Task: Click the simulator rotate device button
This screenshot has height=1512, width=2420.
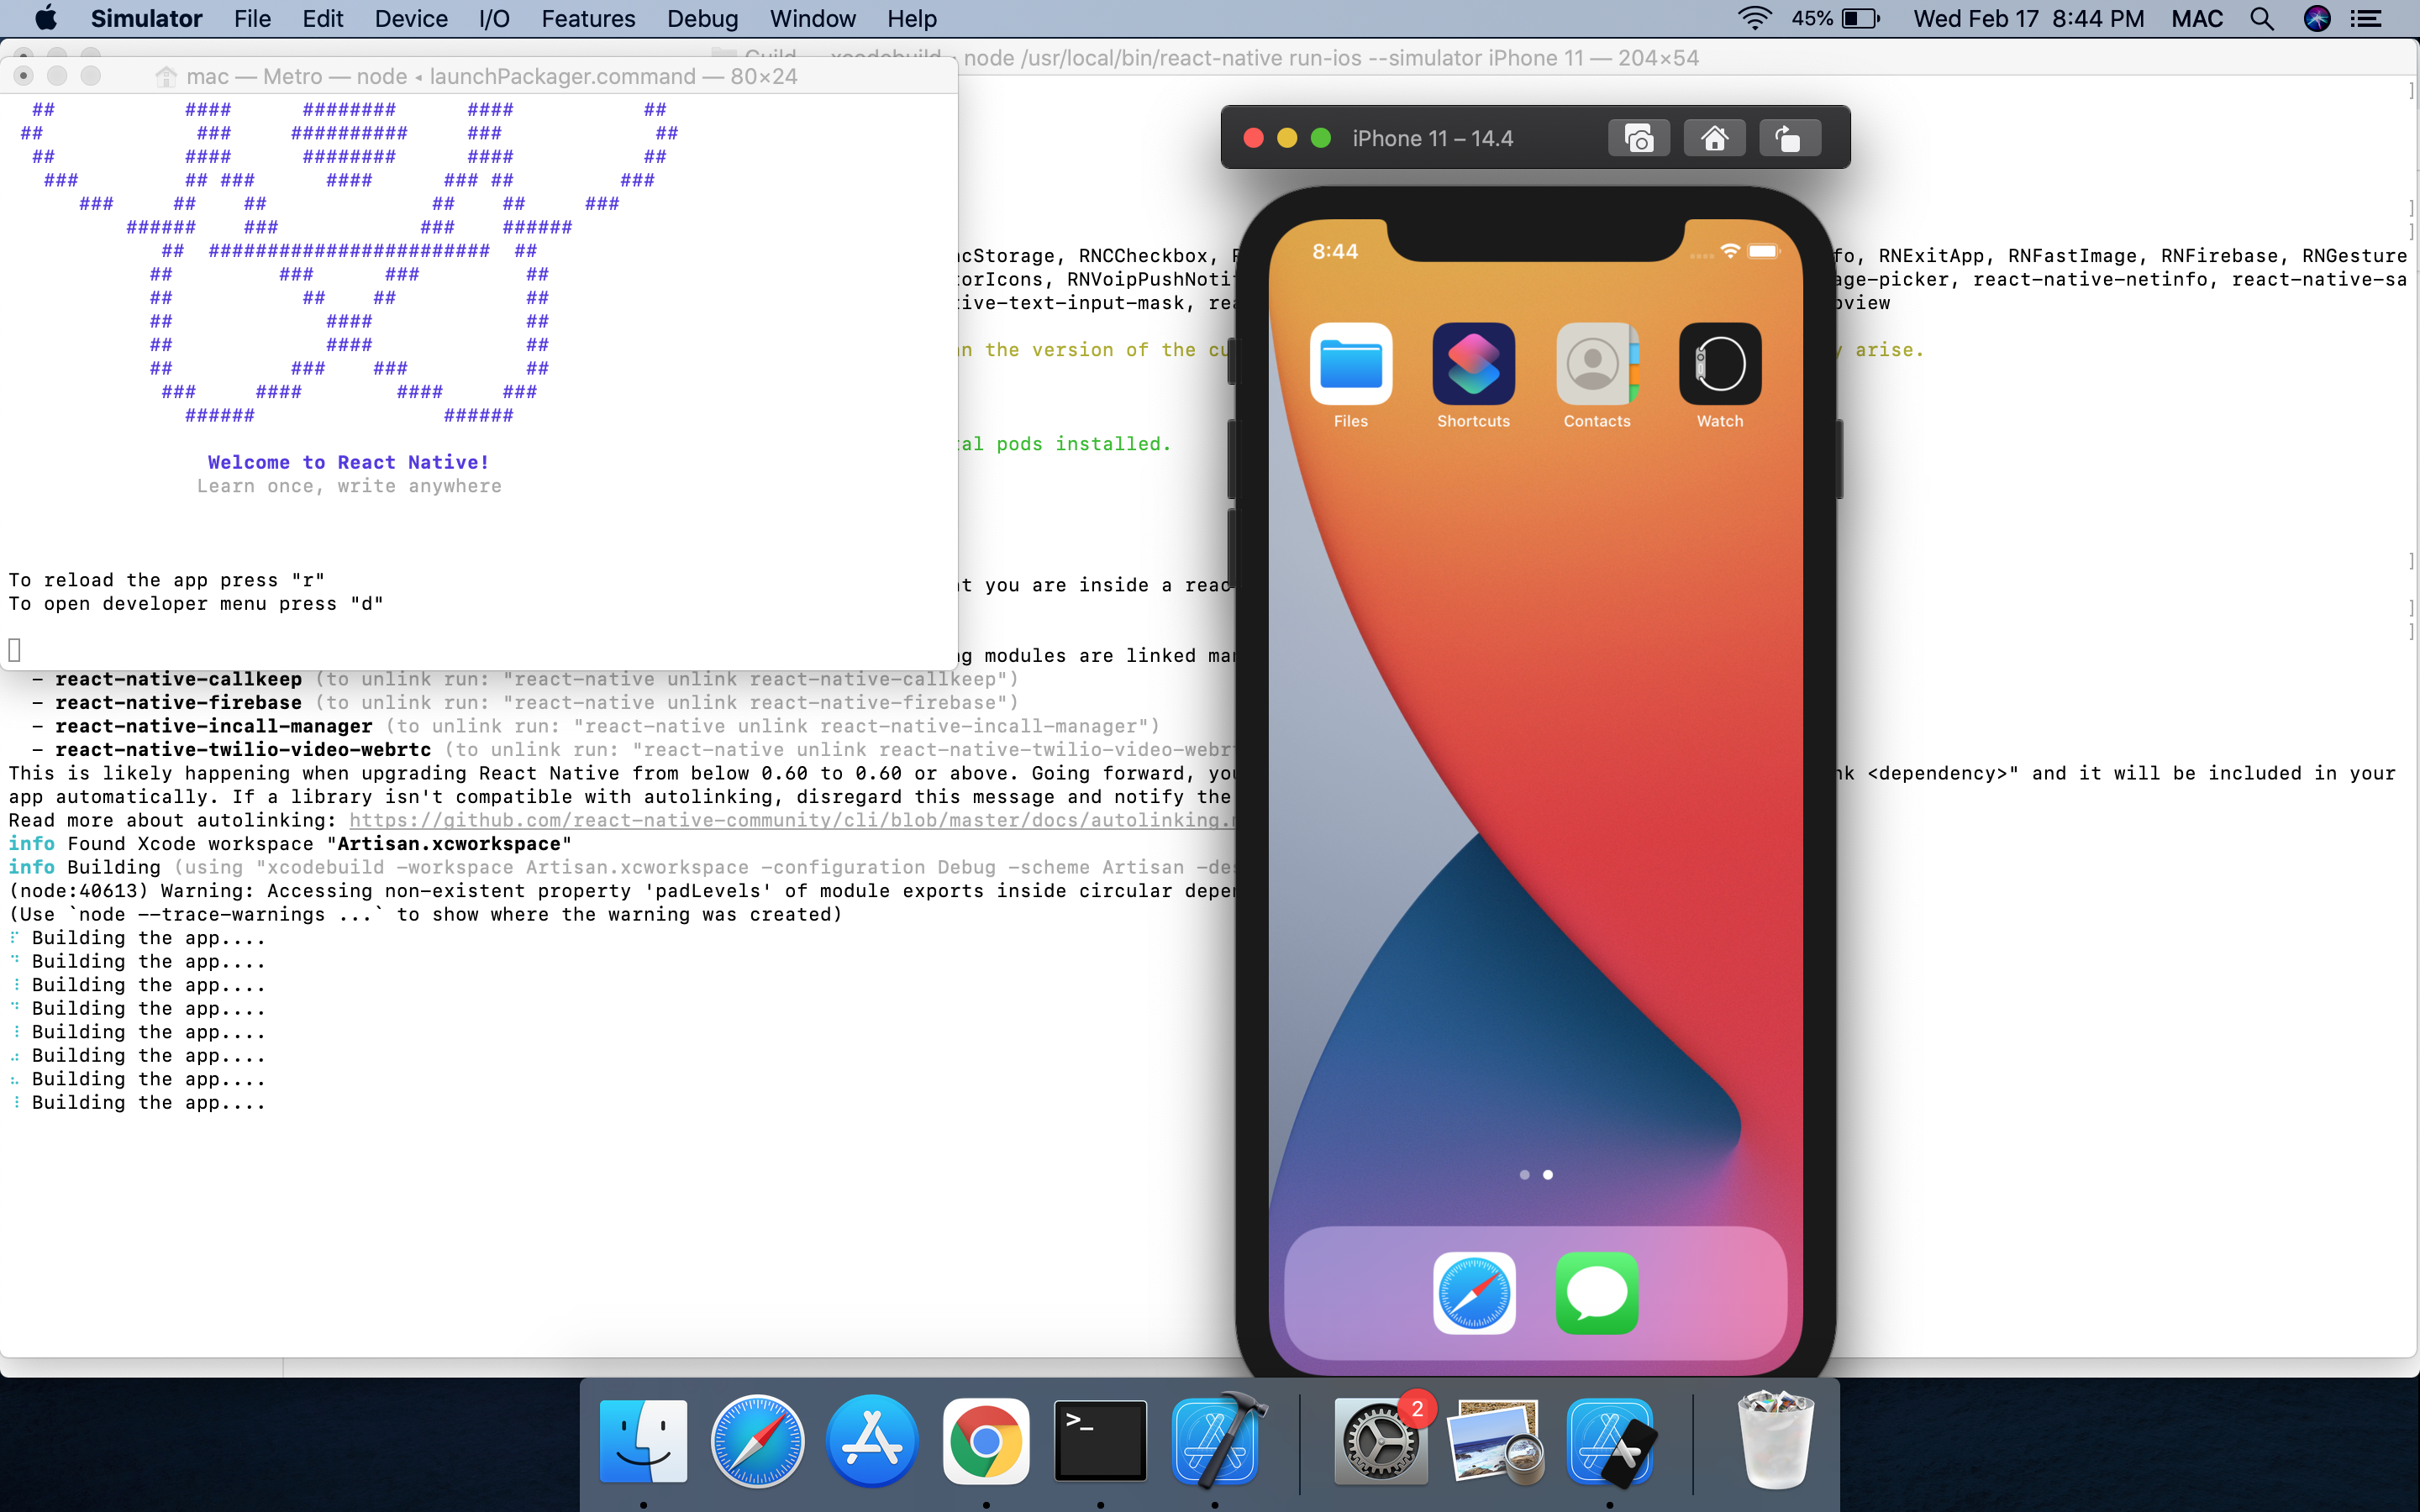Action: coord(1788,138)
